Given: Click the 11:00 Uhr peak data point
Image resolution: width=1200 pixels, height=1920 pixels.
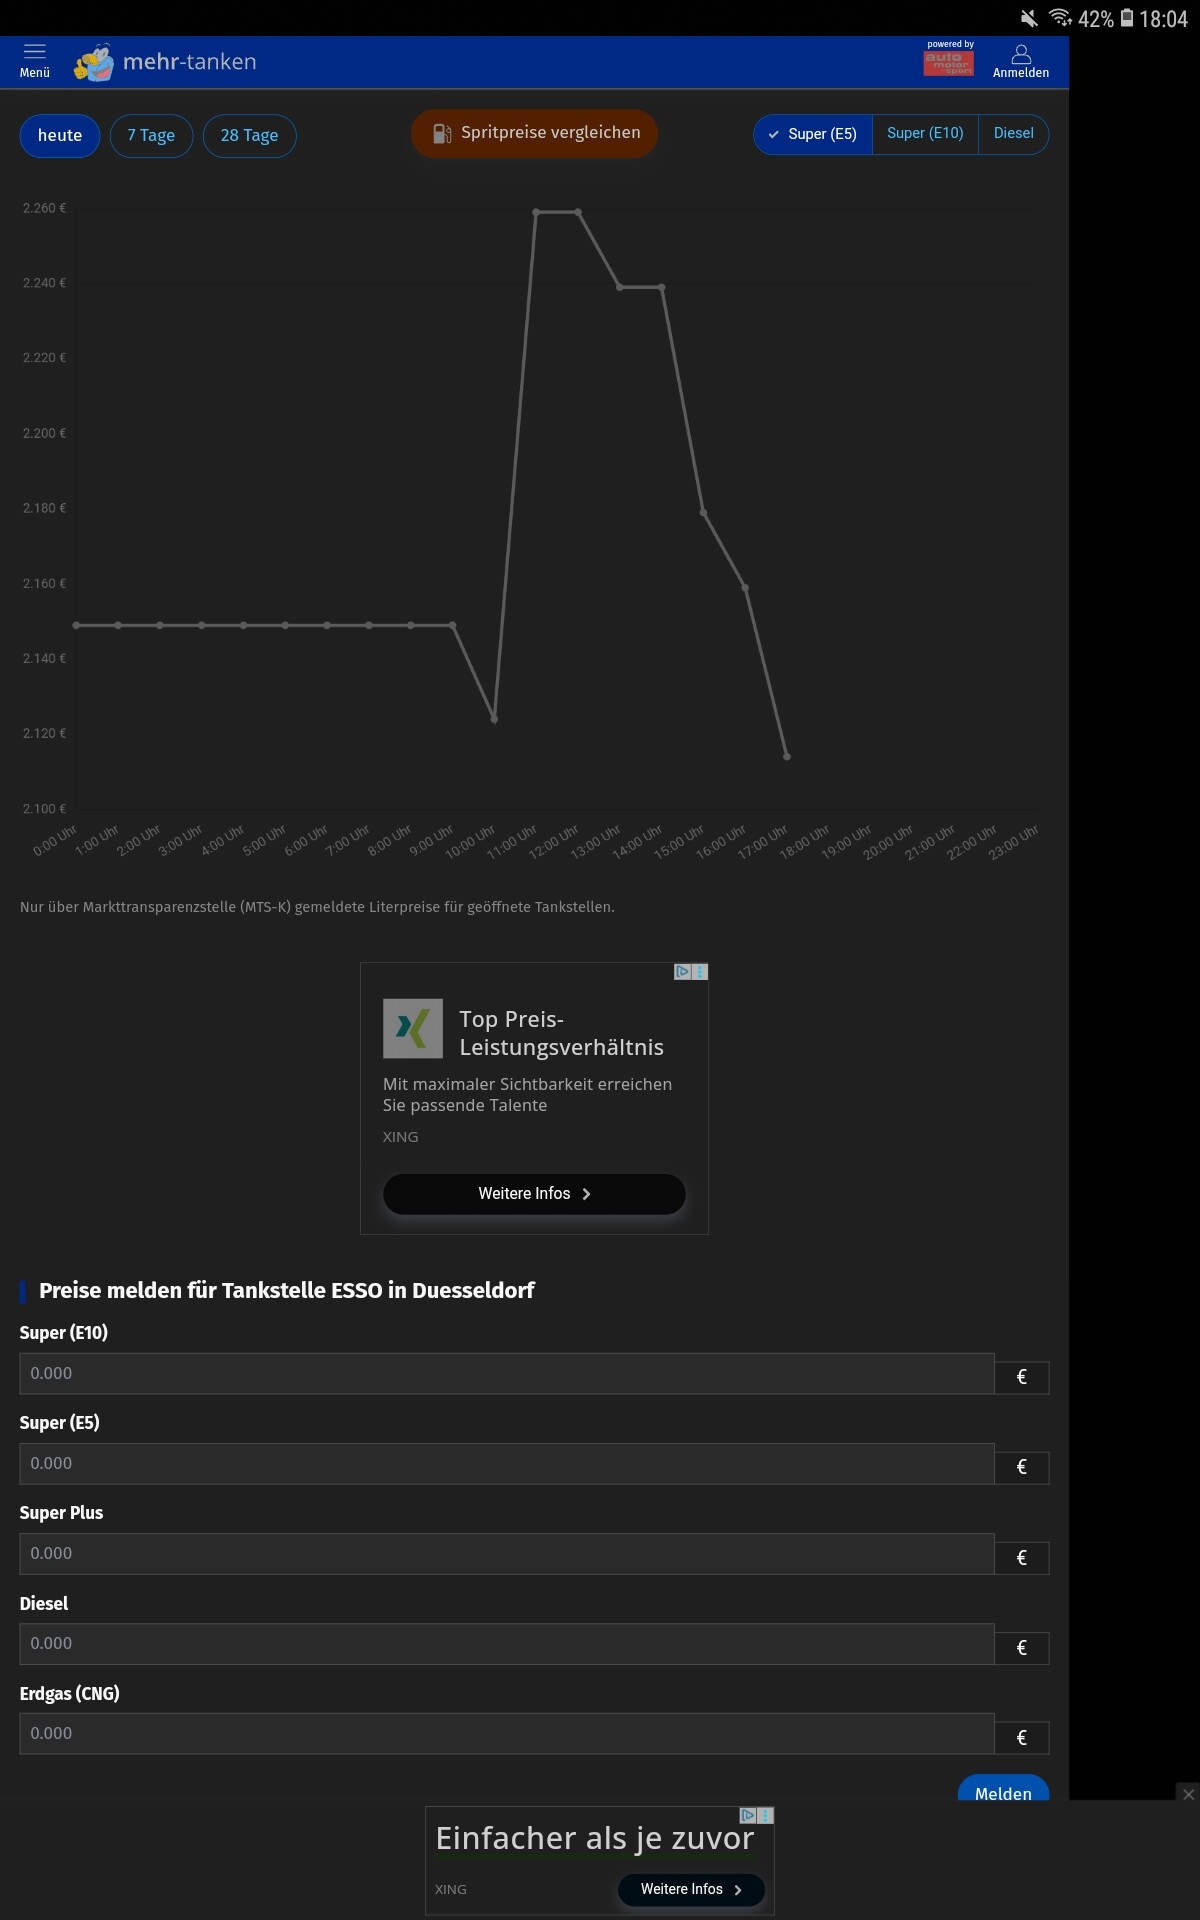Looking at the screenshot, I should click(x=536, y=212).
